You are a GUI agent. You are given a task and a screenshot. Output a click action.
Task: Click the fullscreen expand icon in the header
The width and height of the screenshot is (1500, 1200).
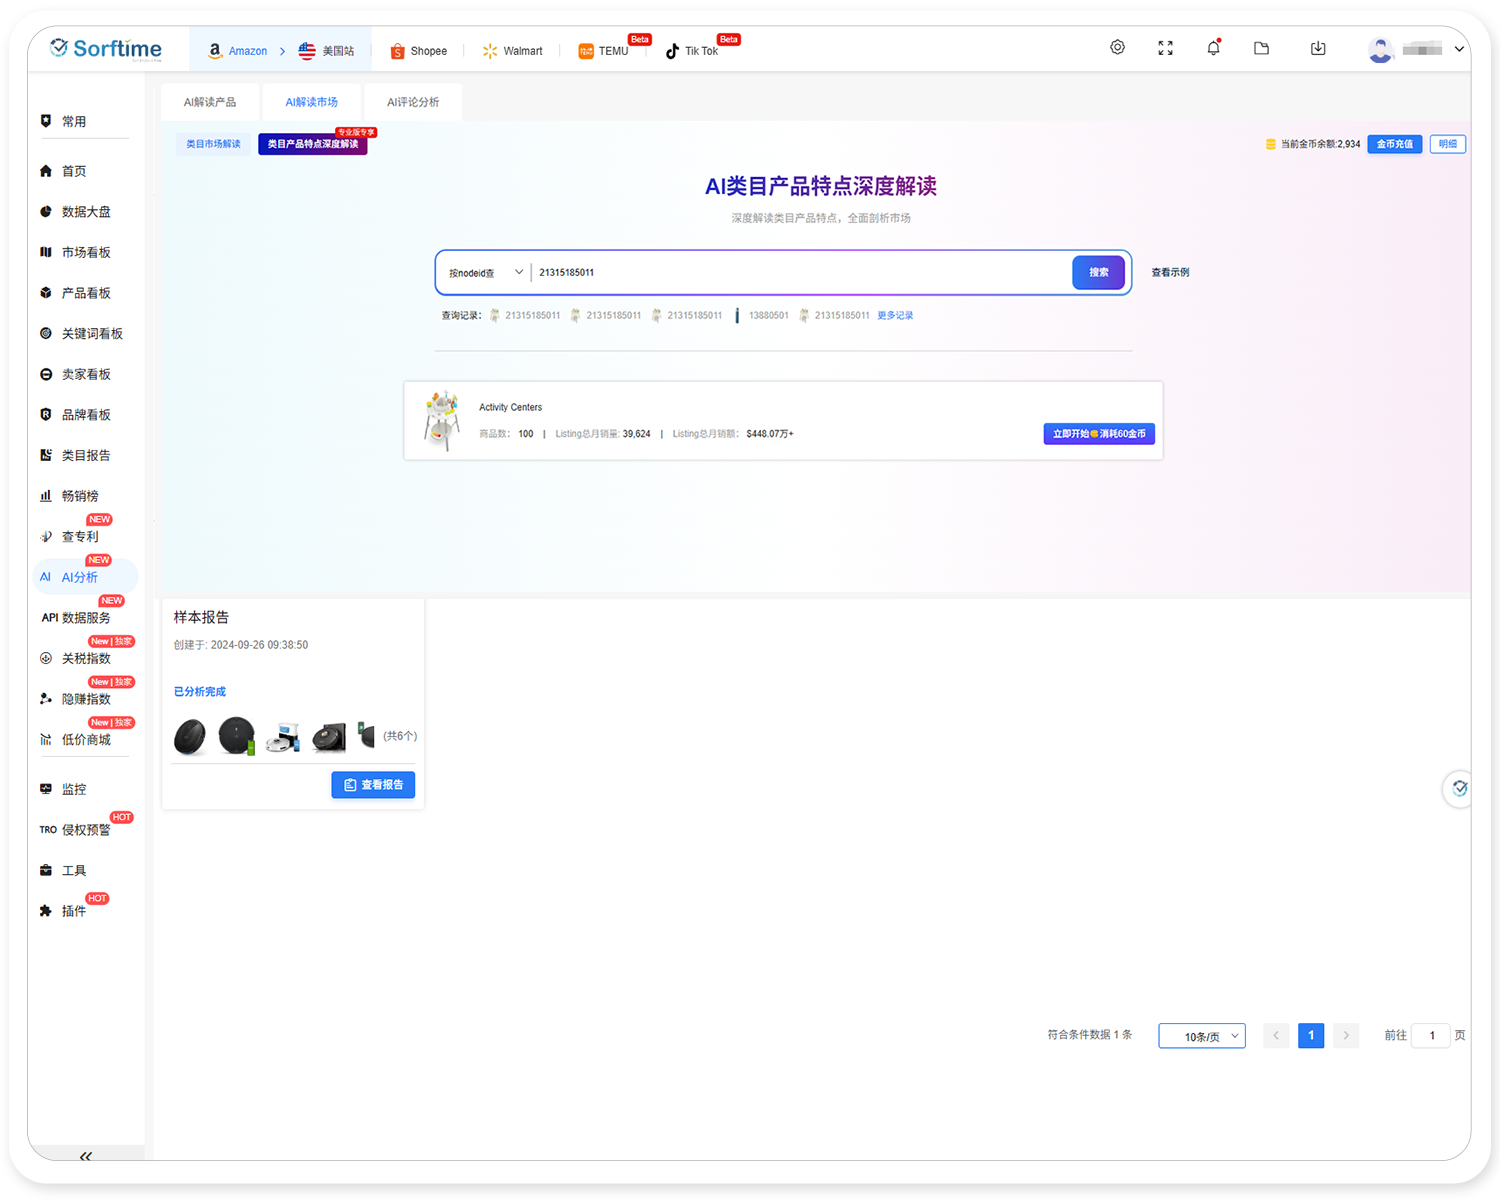[x=1165, y=47]
